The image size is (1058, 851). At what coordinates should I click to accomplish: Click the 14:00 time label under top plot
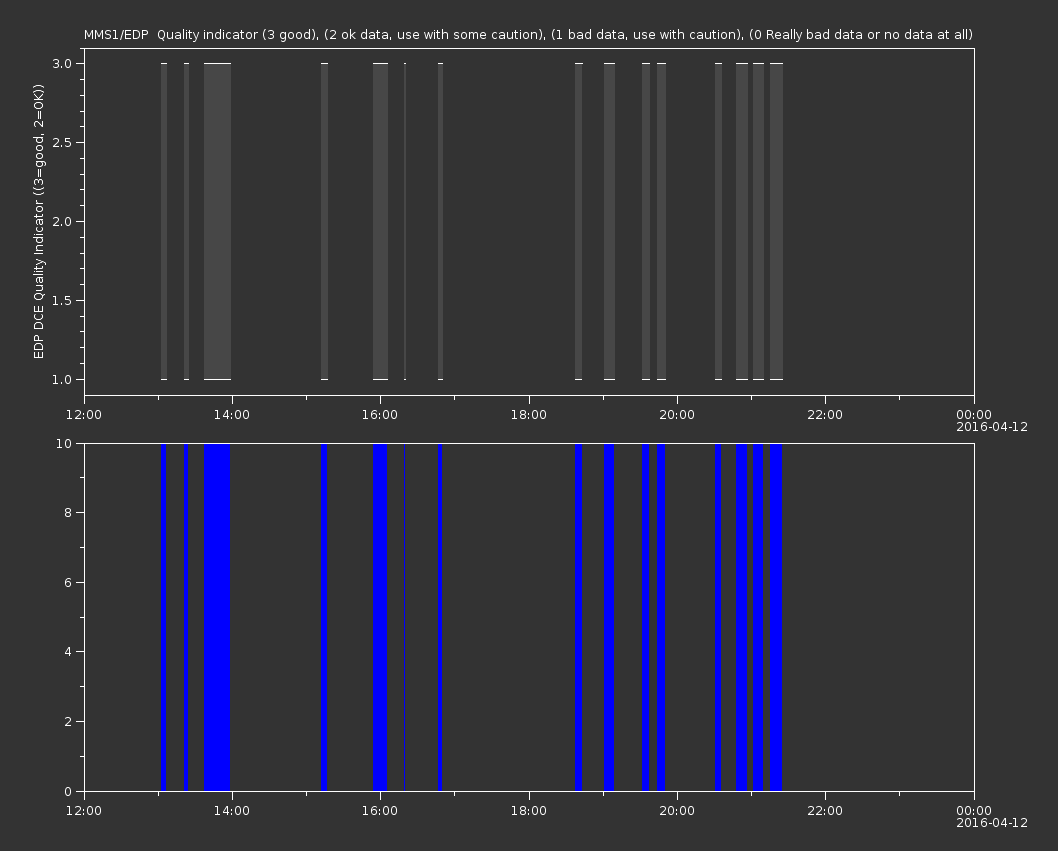click(231, 414)
